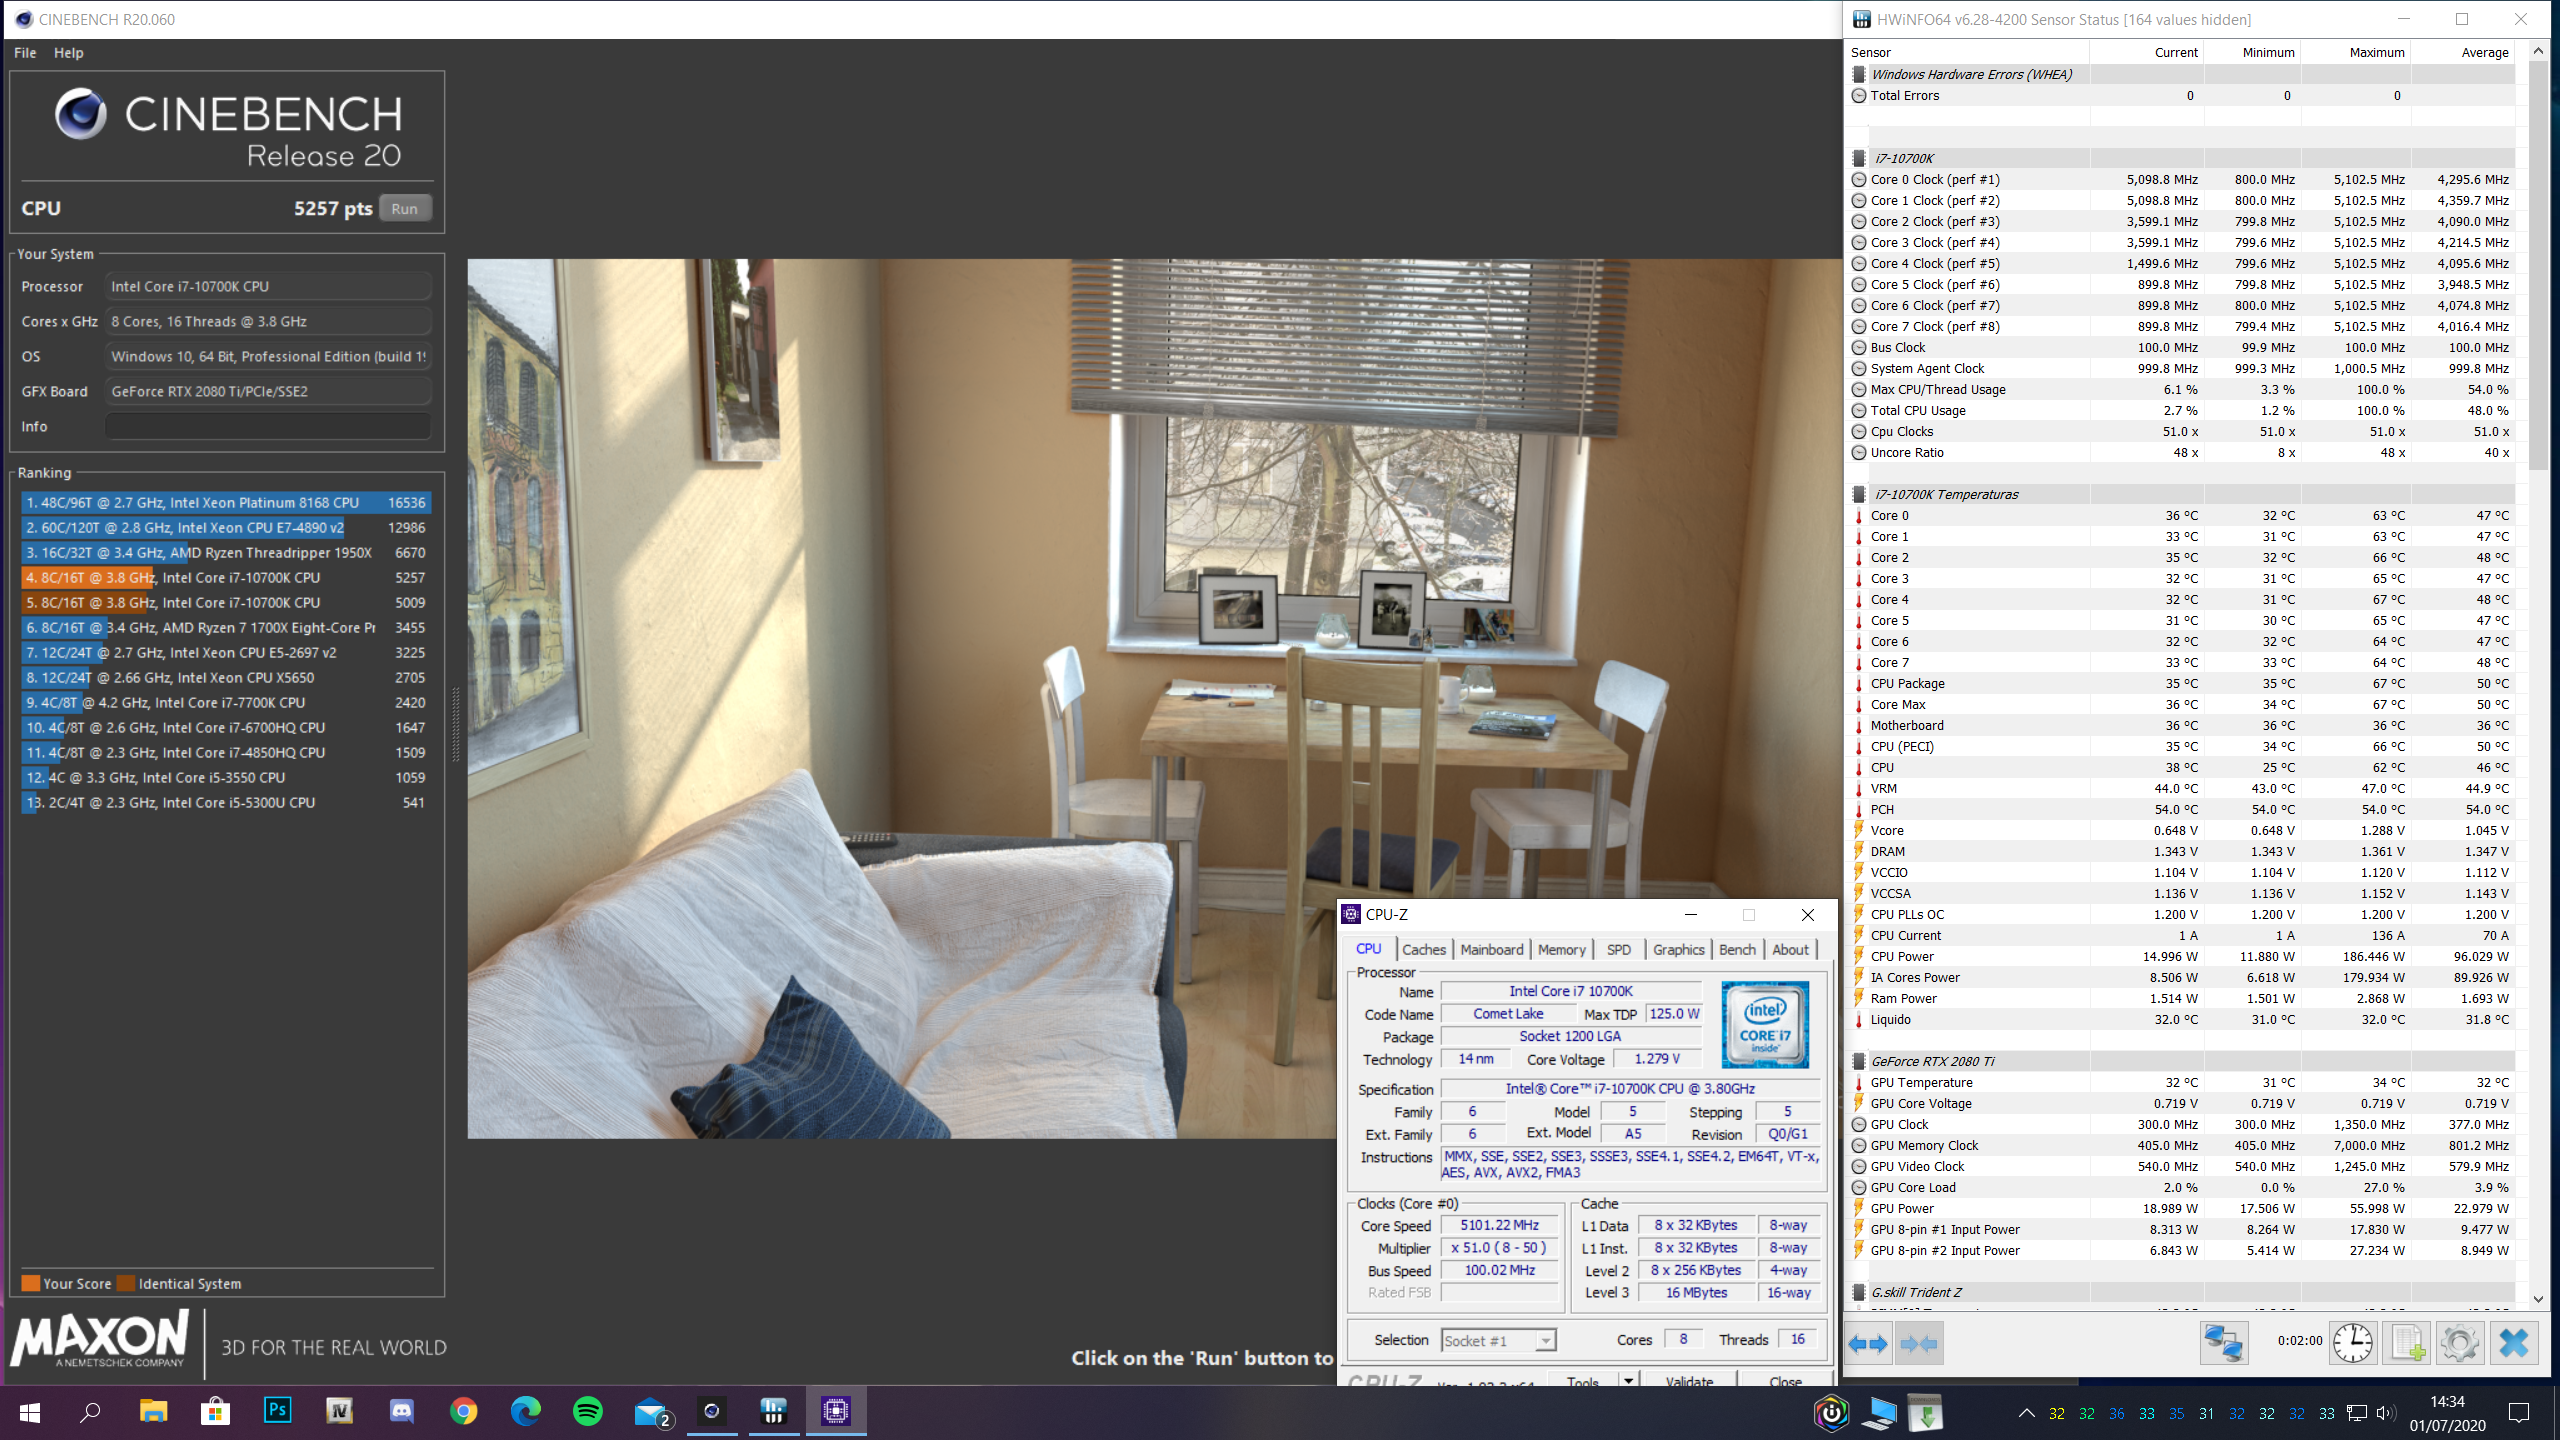Viewport: 2560px width, 1440px height.
Task: Select CPU Package temperature row in HWiNFO
Action: coord(2180,684)
